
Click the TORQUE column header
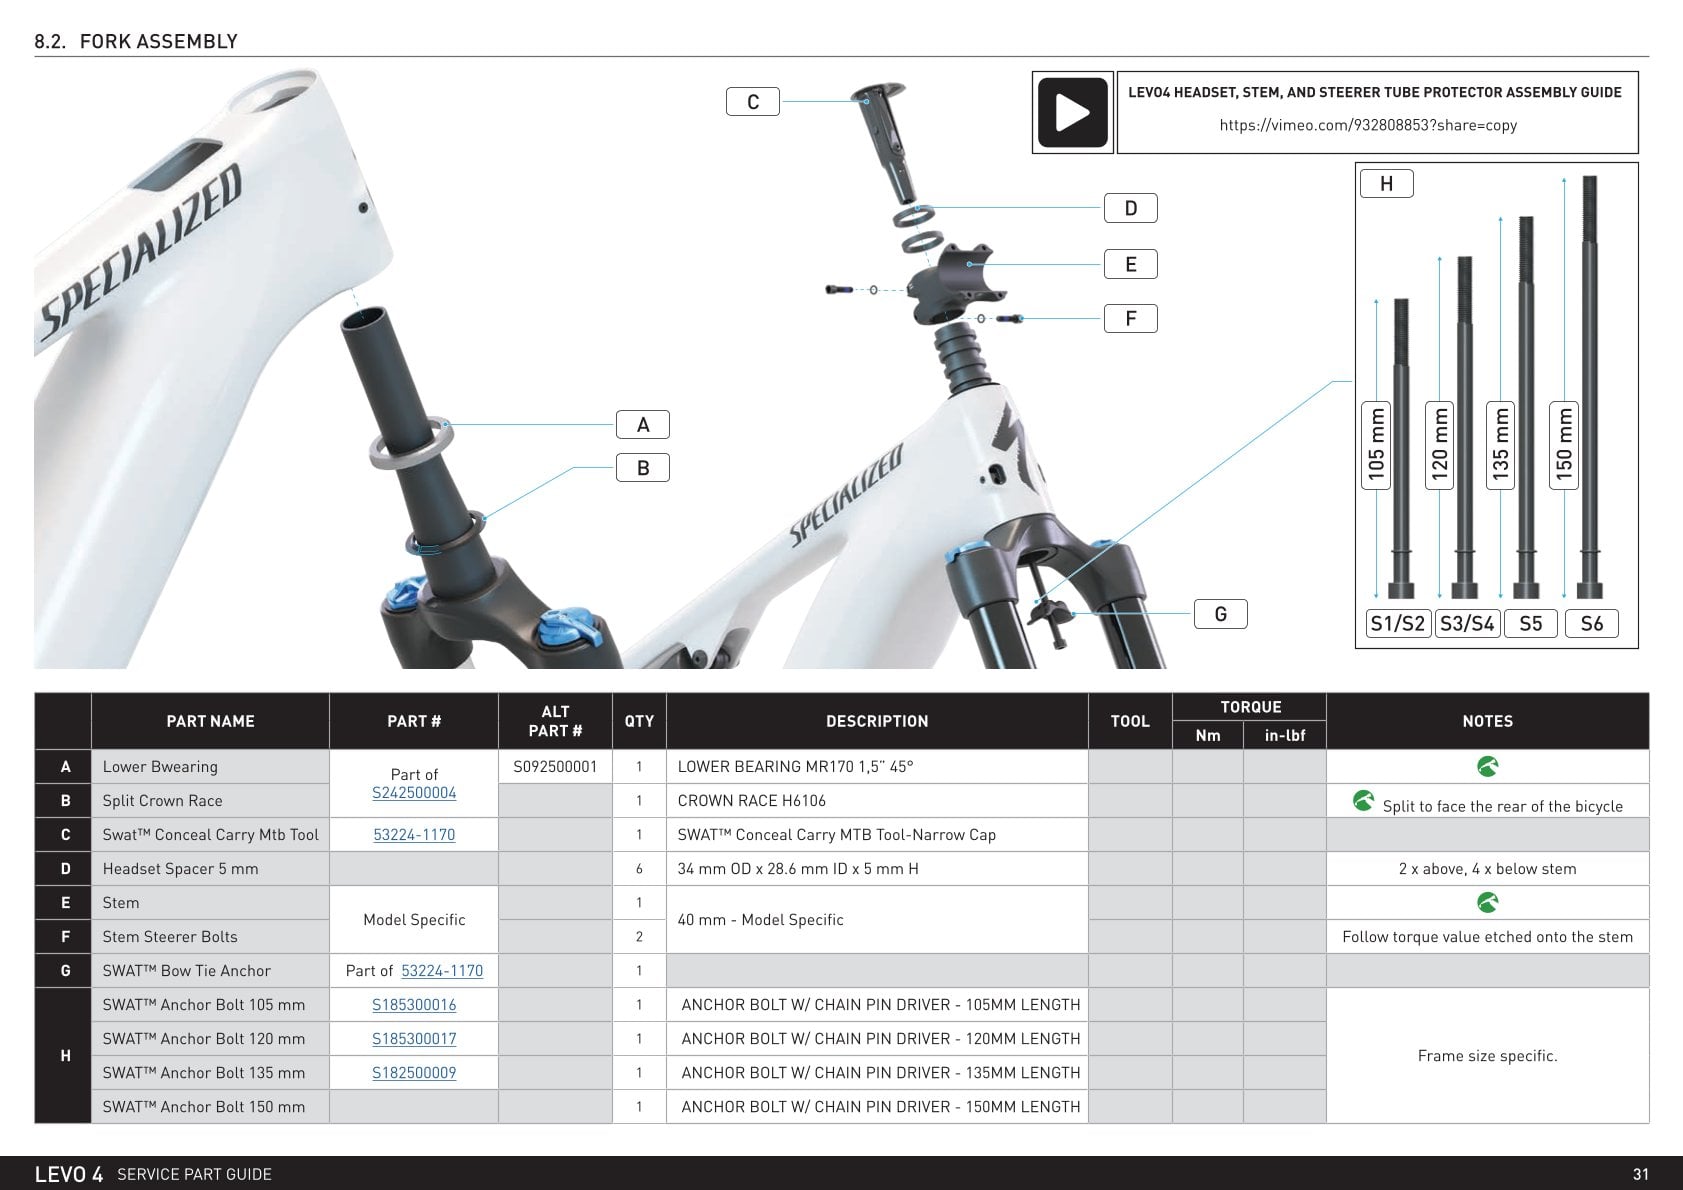[x=1250, y=707]
